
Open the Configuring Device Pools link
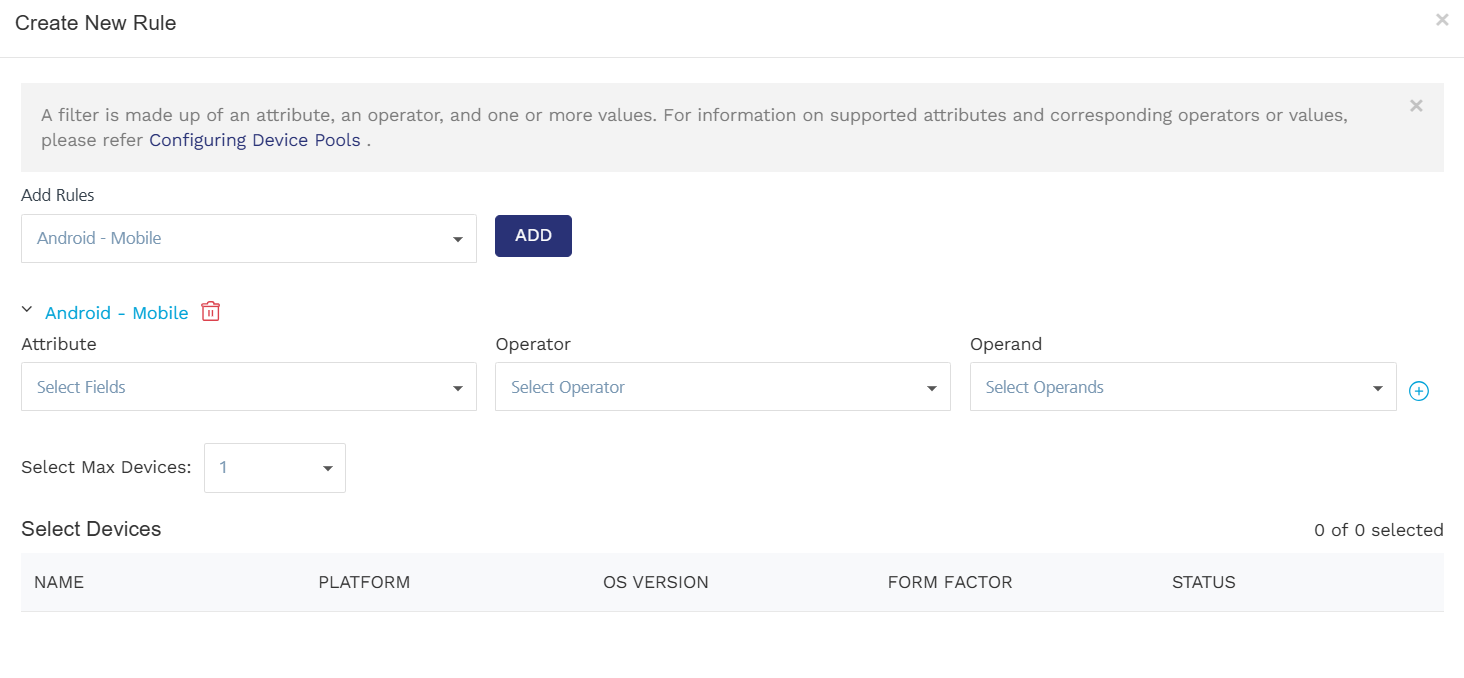(x=255, y=140)
